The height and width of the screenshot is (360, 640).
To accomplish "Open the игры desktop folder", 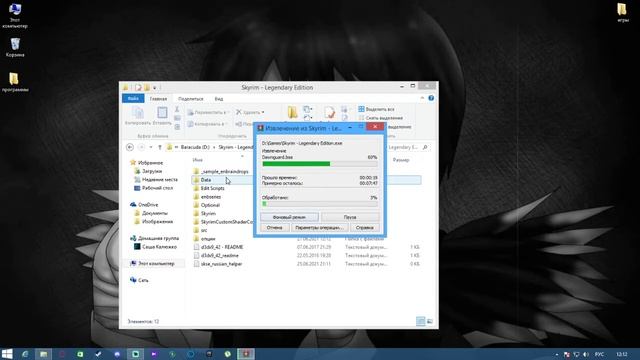I will pyautogui.click(x=622, y=12).
